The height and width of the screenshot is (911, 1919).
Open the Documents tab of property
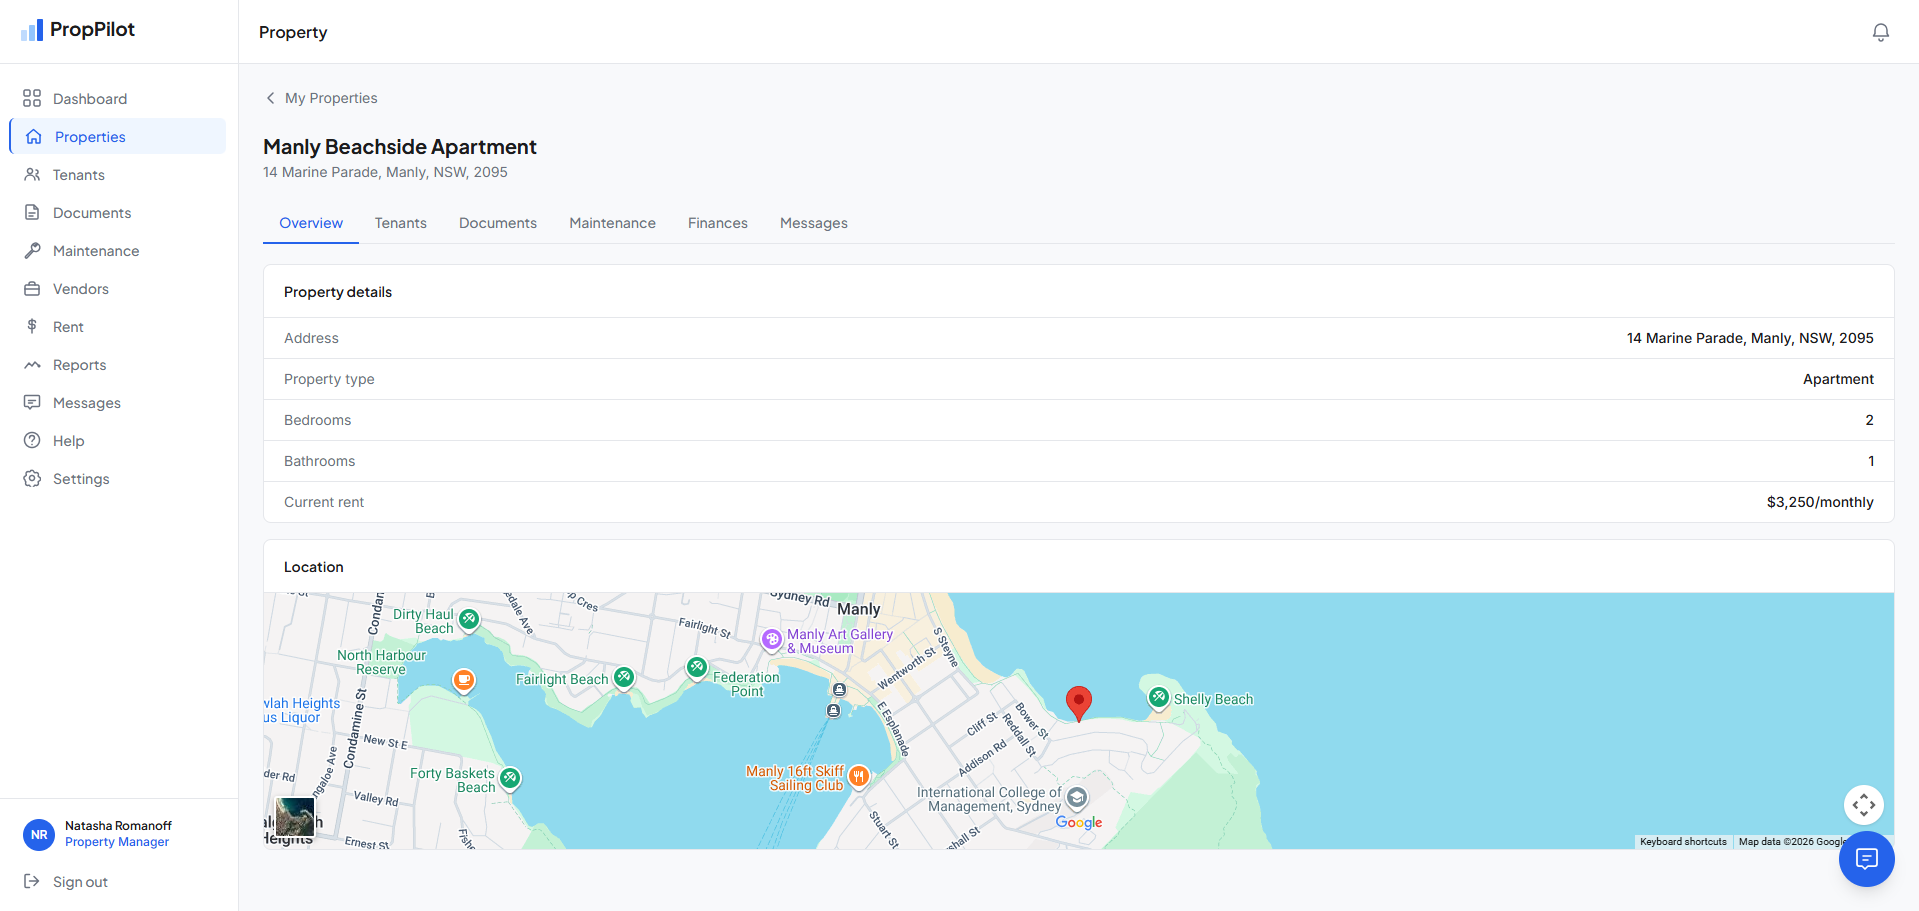[498, 223]
